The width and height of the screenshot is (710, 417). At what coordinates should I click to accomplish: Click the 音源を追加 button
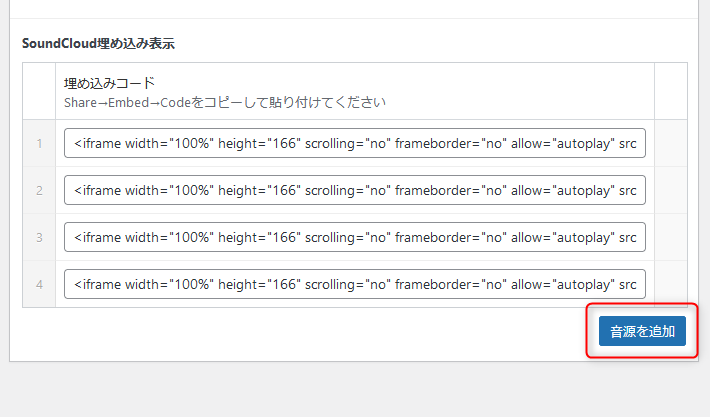pyautogui.click(x=642, y=331)
